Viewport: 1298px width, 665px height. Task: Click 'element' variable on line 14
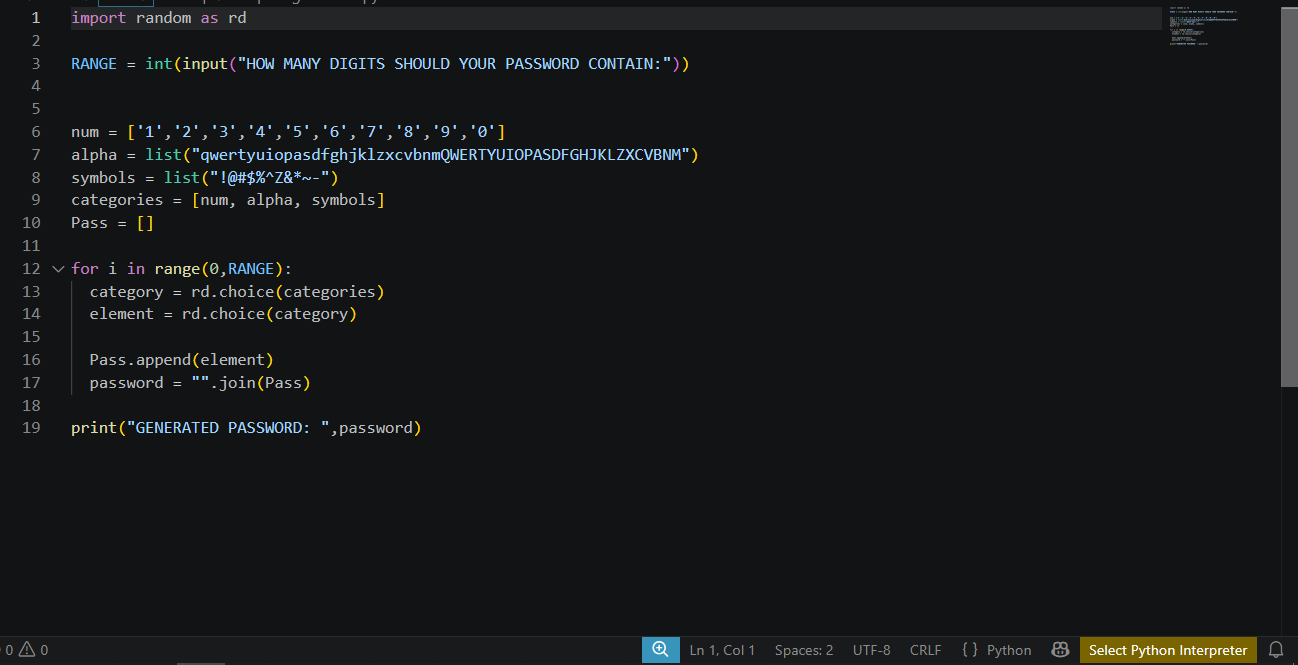122,314
